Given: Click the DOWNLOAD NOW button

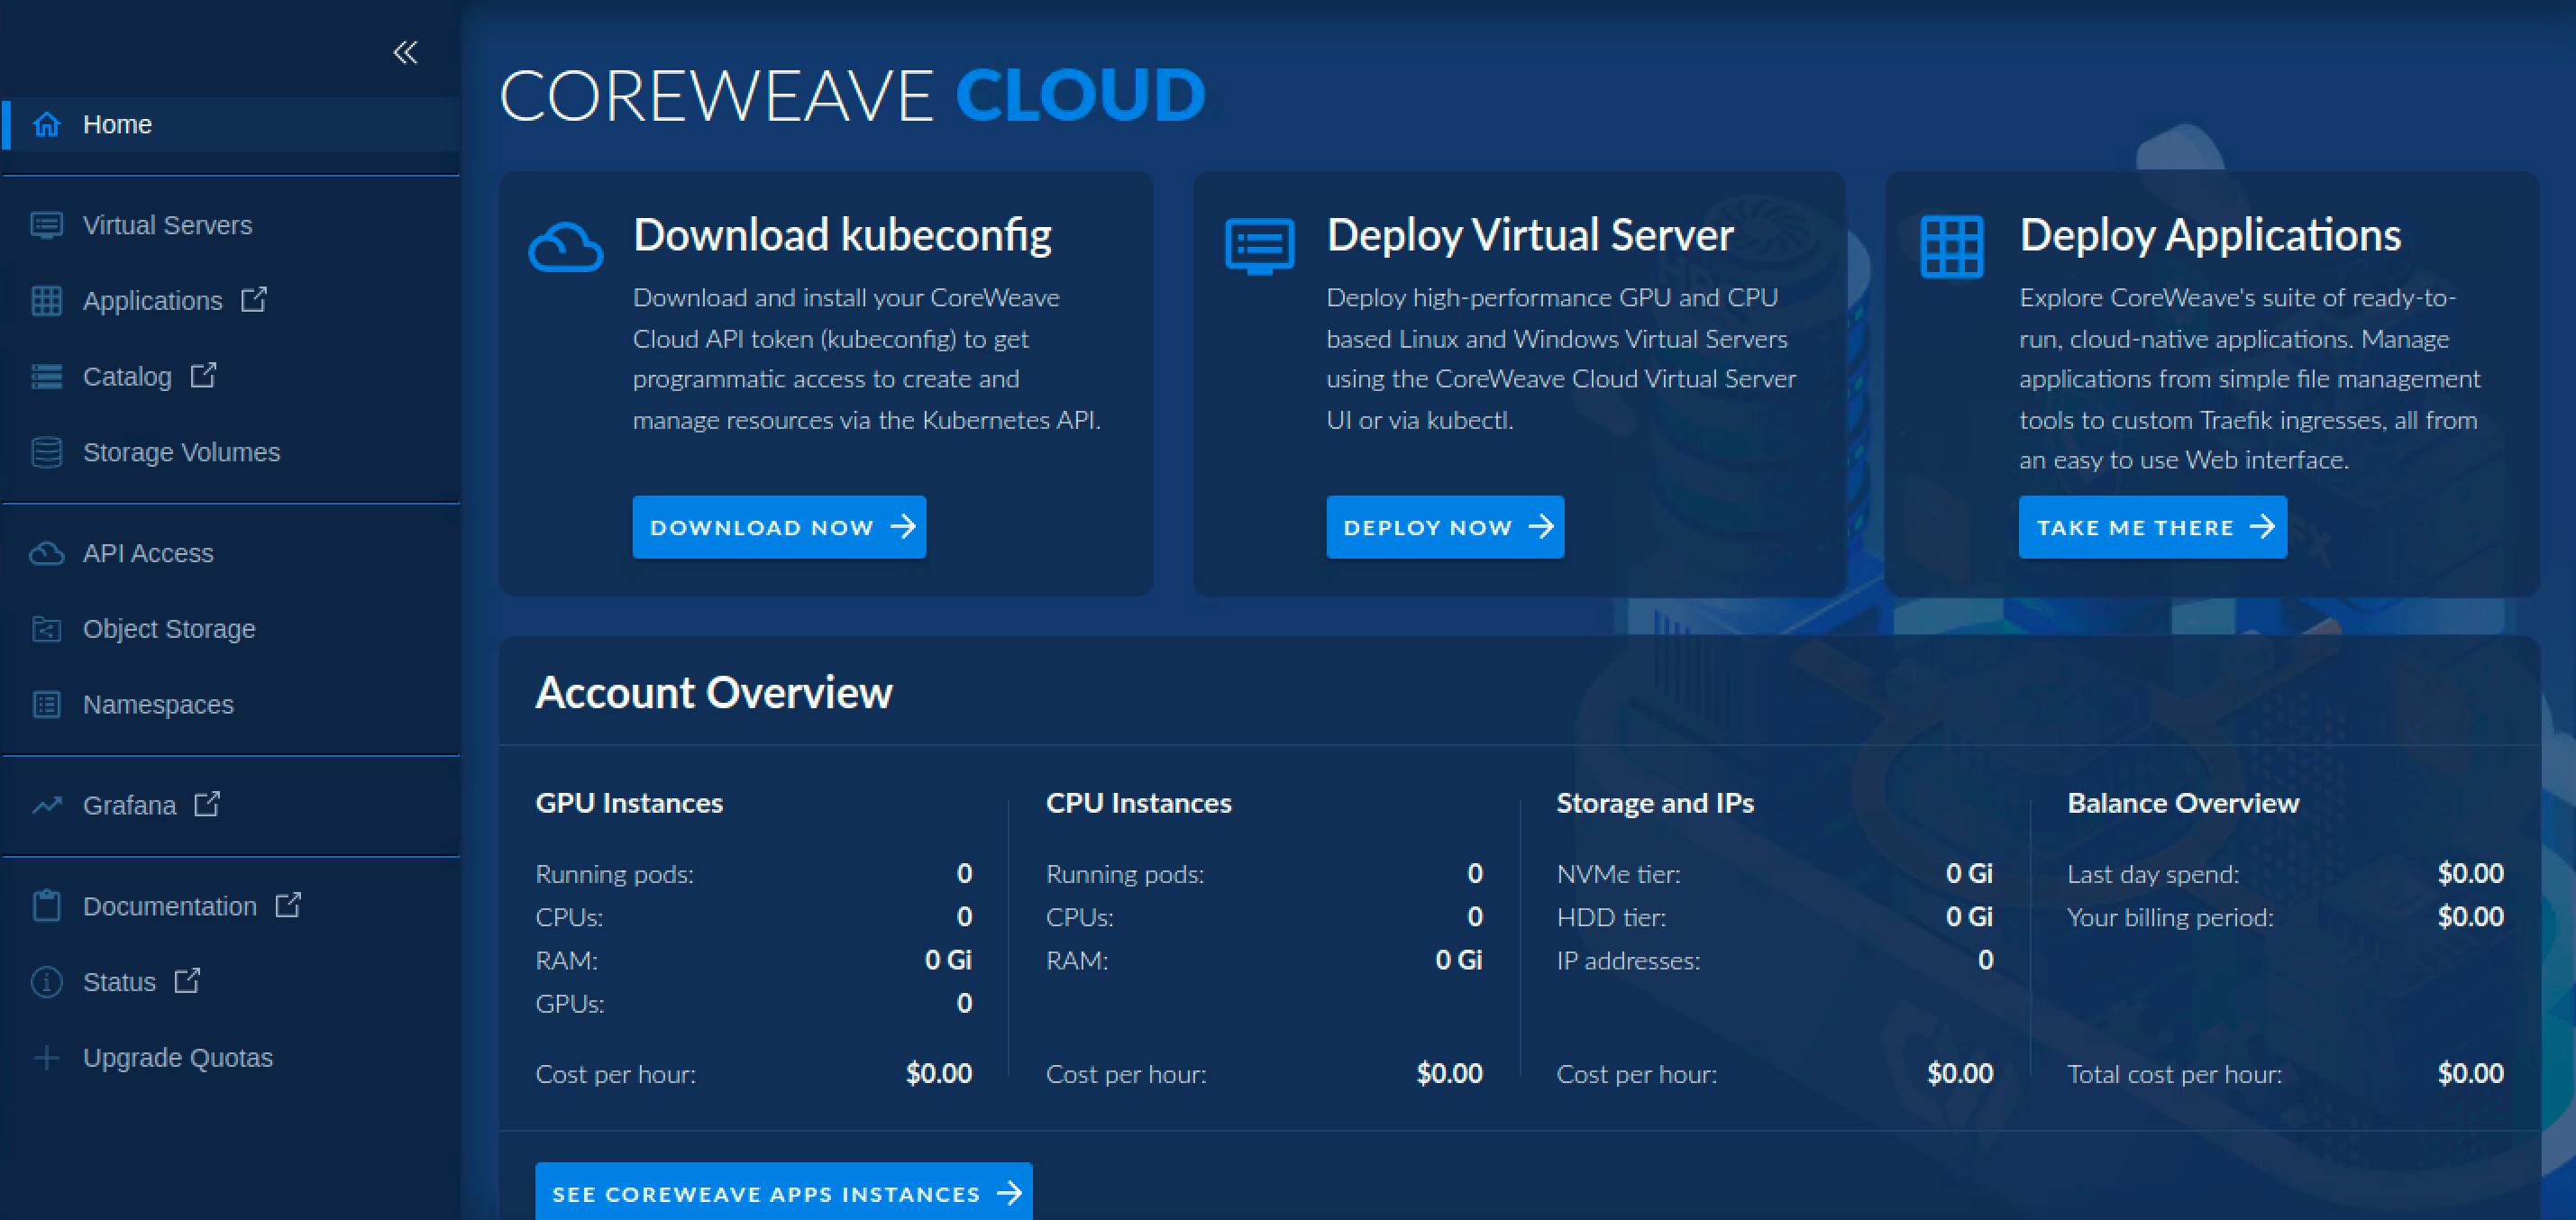Looking at the screenshot, I should (779, 527).
